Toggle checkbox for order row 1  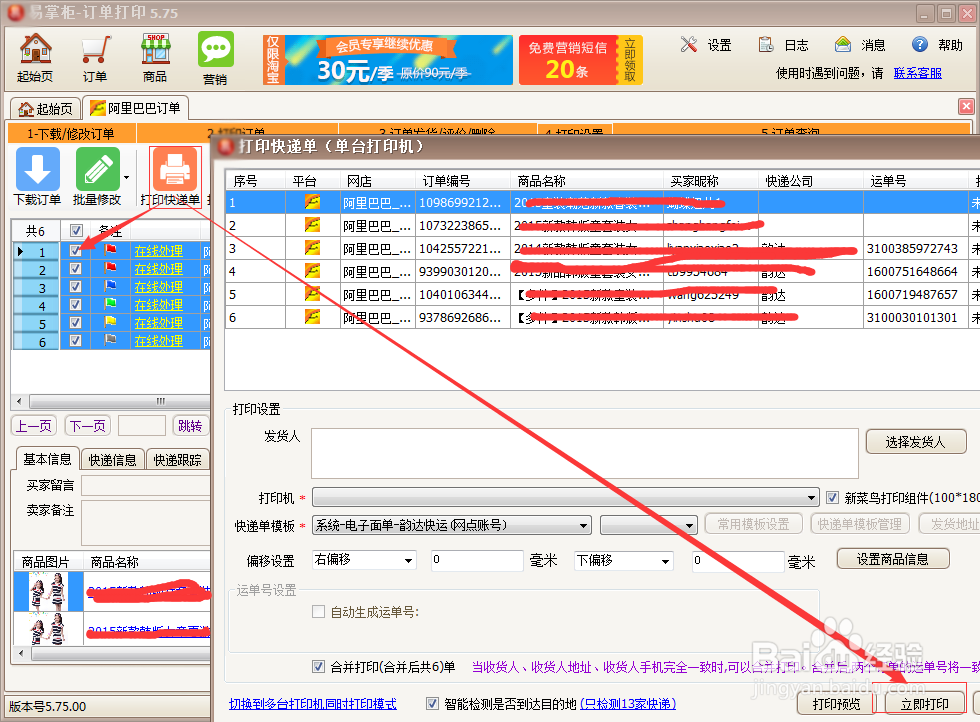(76, 251)
